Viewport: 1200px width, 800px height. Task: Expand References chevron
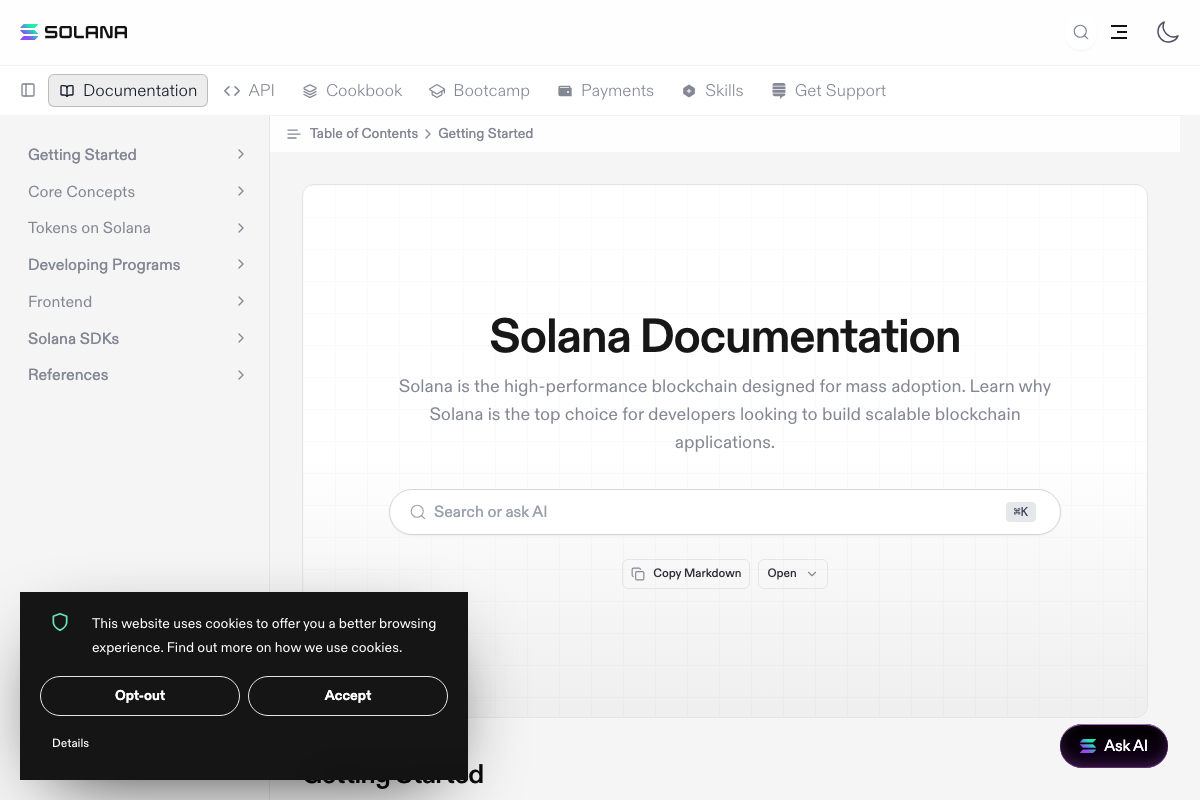[x=241, y=374]
